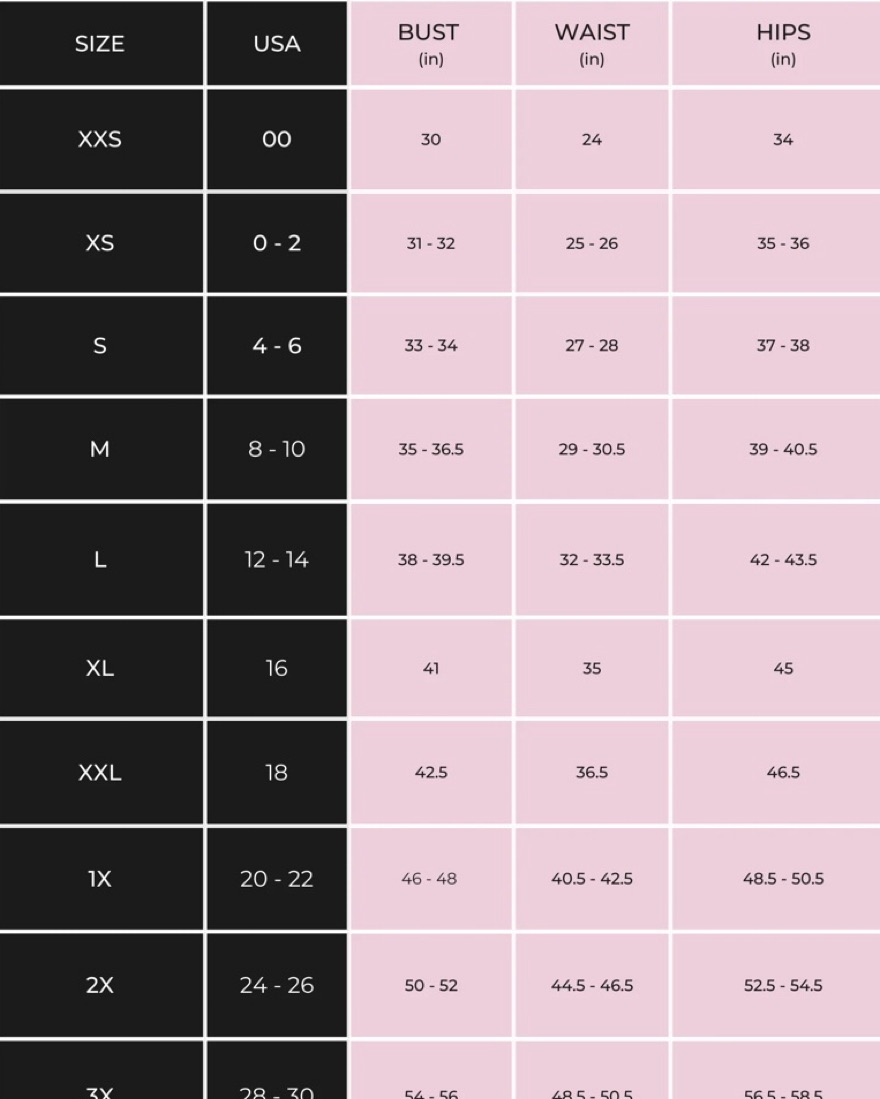Click the XXS size row label
The image size is (880, 1099).
[99, 139]
